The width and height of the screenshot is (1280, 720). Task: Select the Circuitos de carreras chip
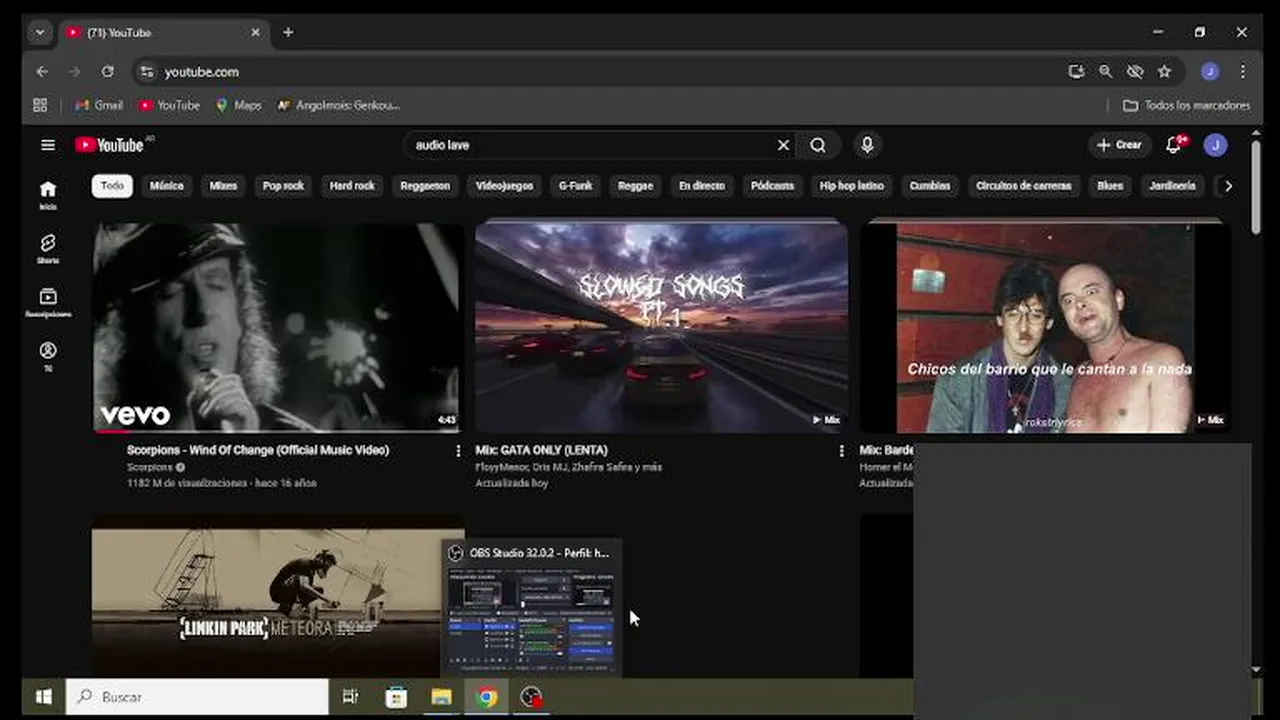tap(1023, 186)
